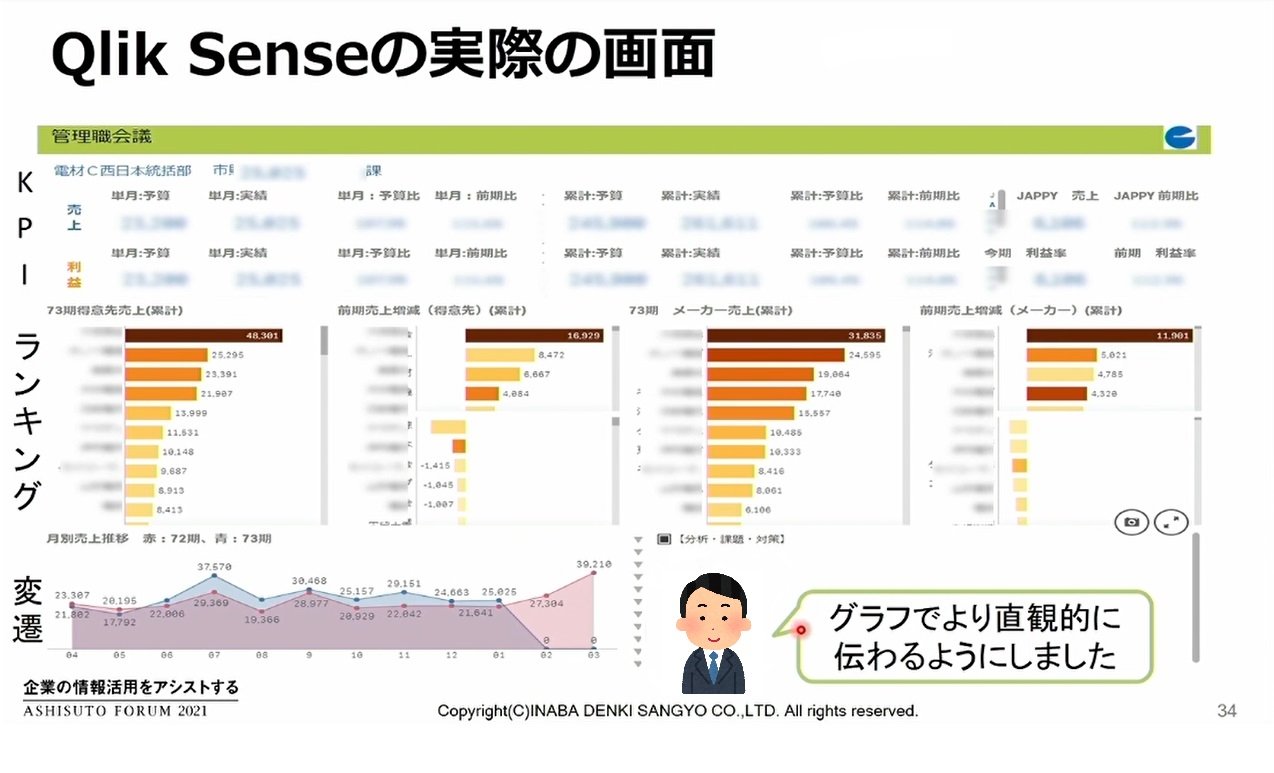
Task: Select the 48,301 bar in customer sales
Action: click(x=203, y=335)
